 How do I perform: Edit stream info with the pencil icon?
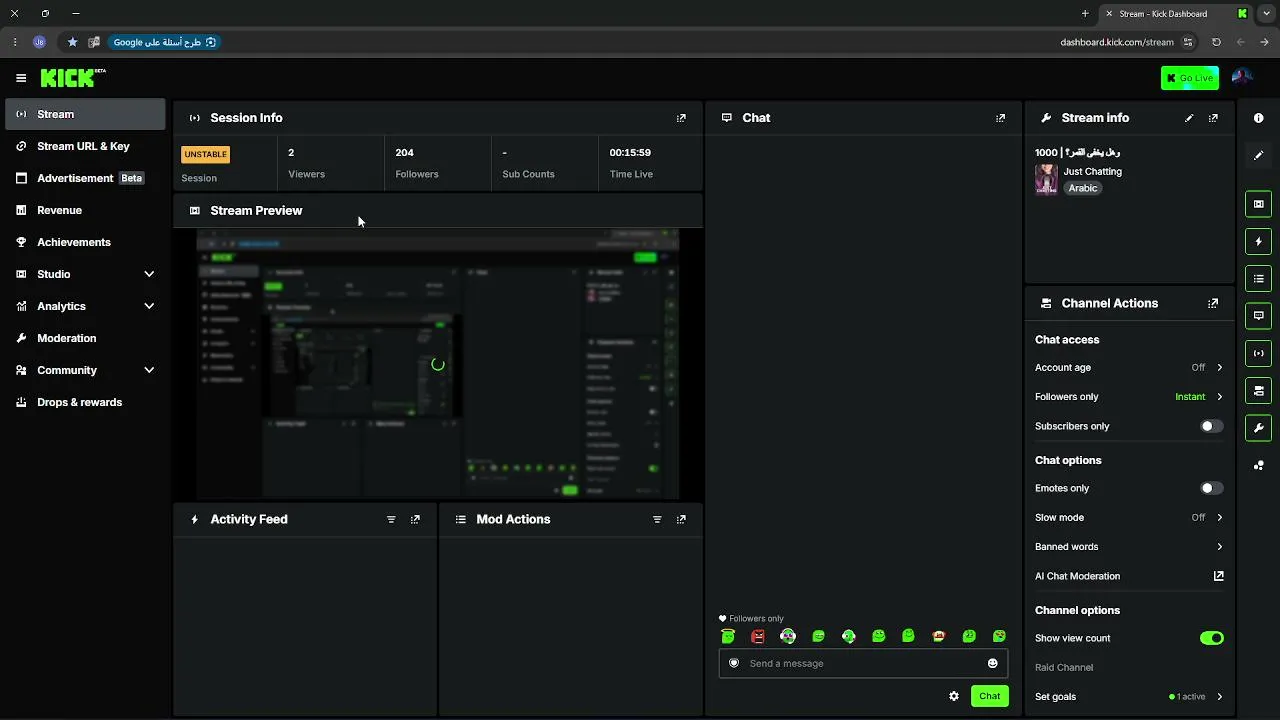(x=1189, y=118)
